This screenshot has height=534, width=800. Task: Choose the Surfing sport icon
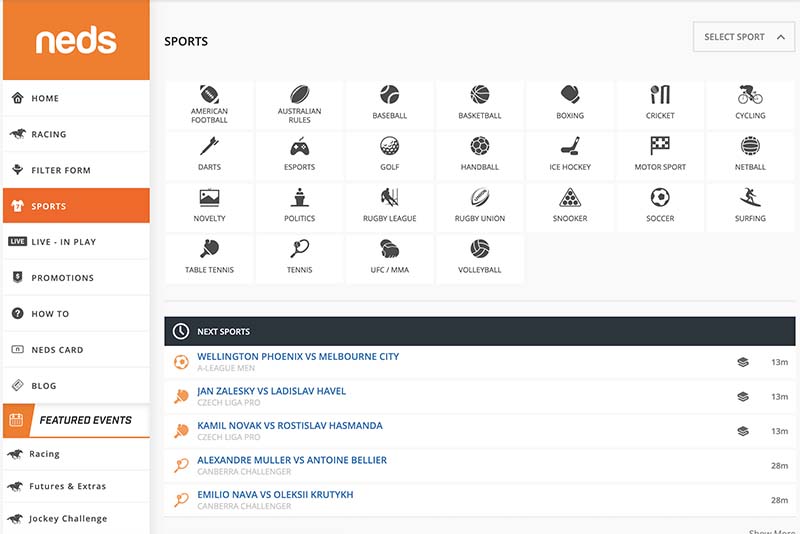tap(750, 198)
